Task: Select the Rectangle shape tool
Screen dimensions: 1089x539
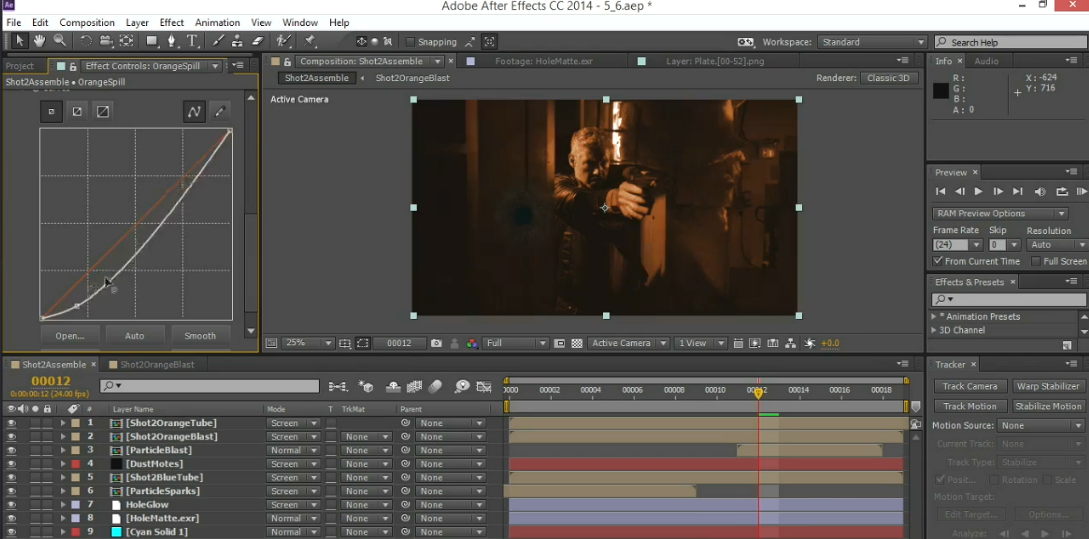Action: [151, 41]
